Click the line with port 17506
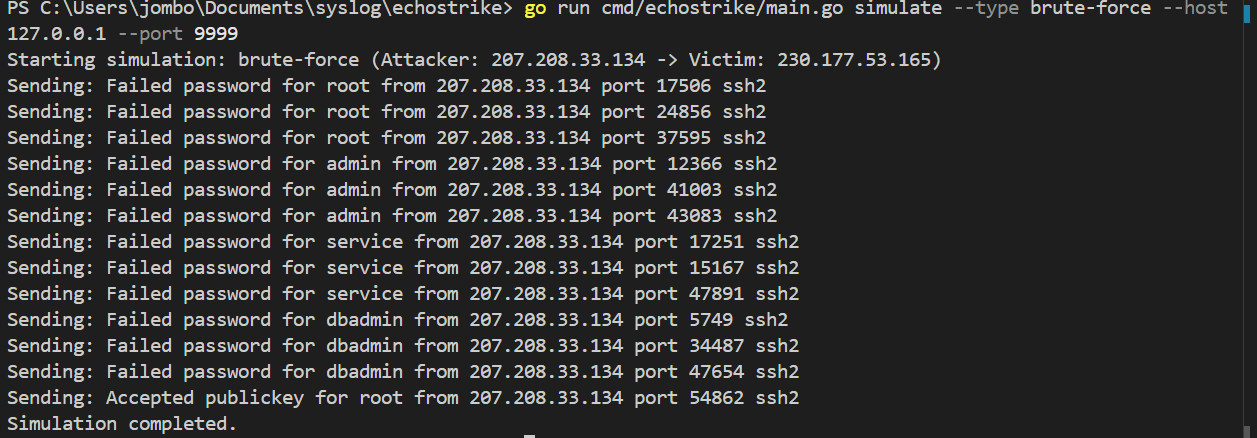 (x=386, y=86)
